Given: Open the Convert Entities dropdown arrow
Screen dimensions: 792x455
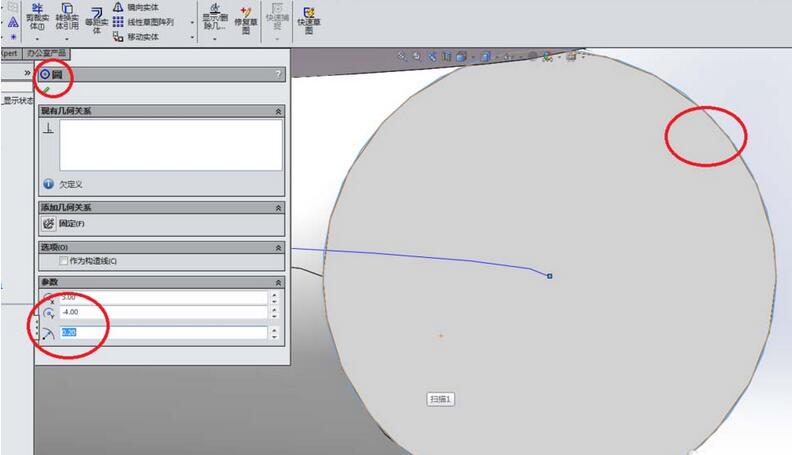Looking at the screenshot, I should 67,38.
